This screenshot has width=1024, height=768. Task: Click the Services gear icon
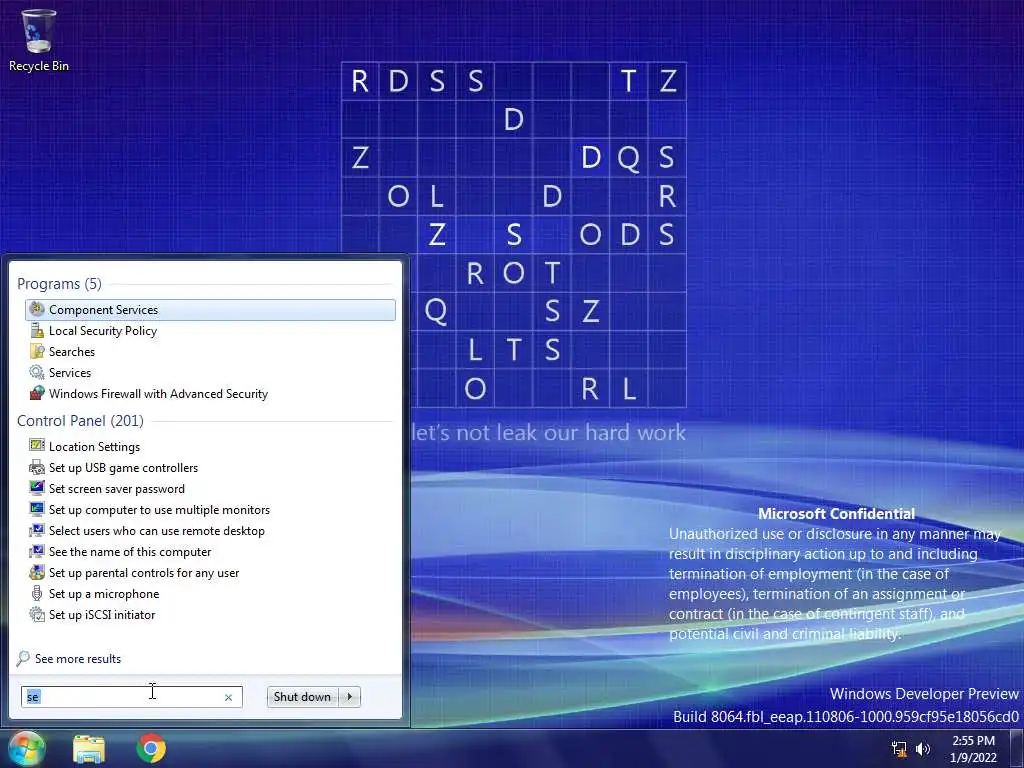click(x=37, y=372)
